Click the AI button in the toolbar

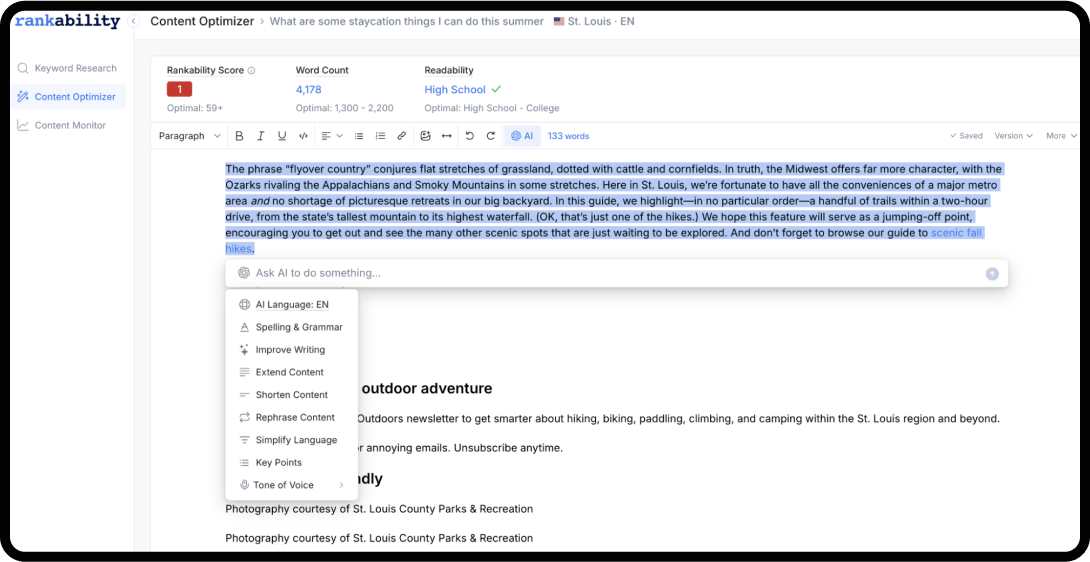coord(522,136)
